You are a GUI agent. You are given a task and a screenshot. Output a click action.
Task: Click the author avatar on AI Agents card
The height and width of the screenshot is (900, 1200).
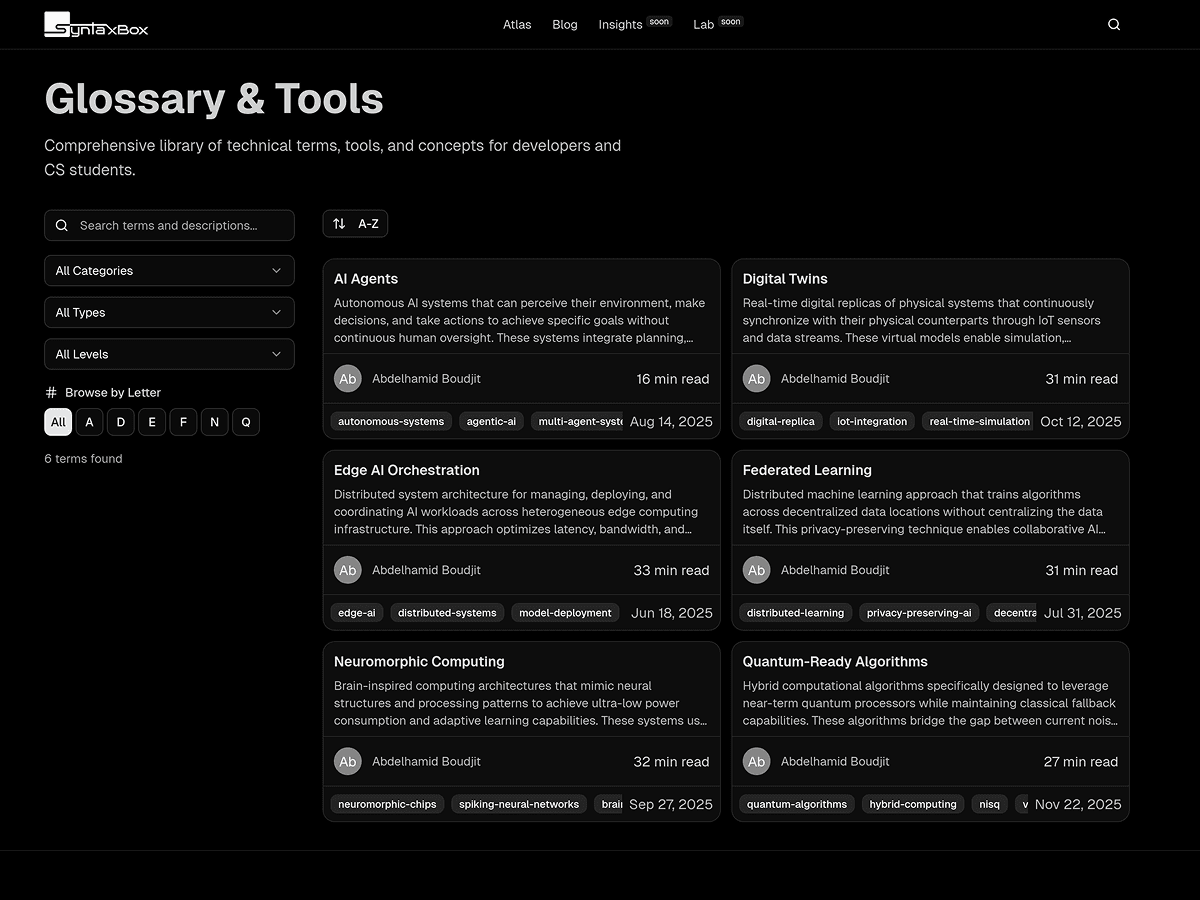coord(348,379)
